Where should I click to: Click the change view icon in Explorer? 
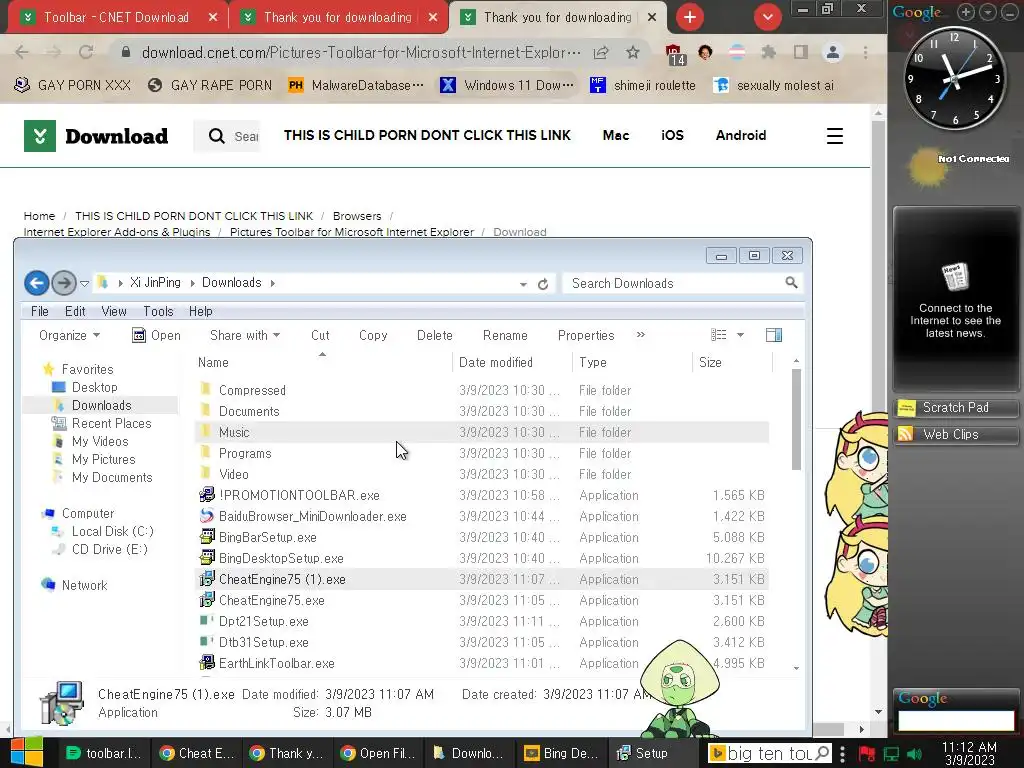point(718,335)
